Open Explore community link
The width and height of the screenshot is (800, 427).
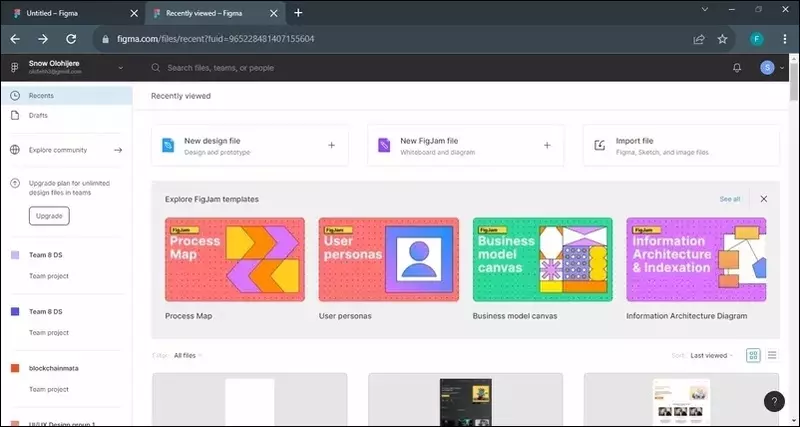click(x=58, y=150)
